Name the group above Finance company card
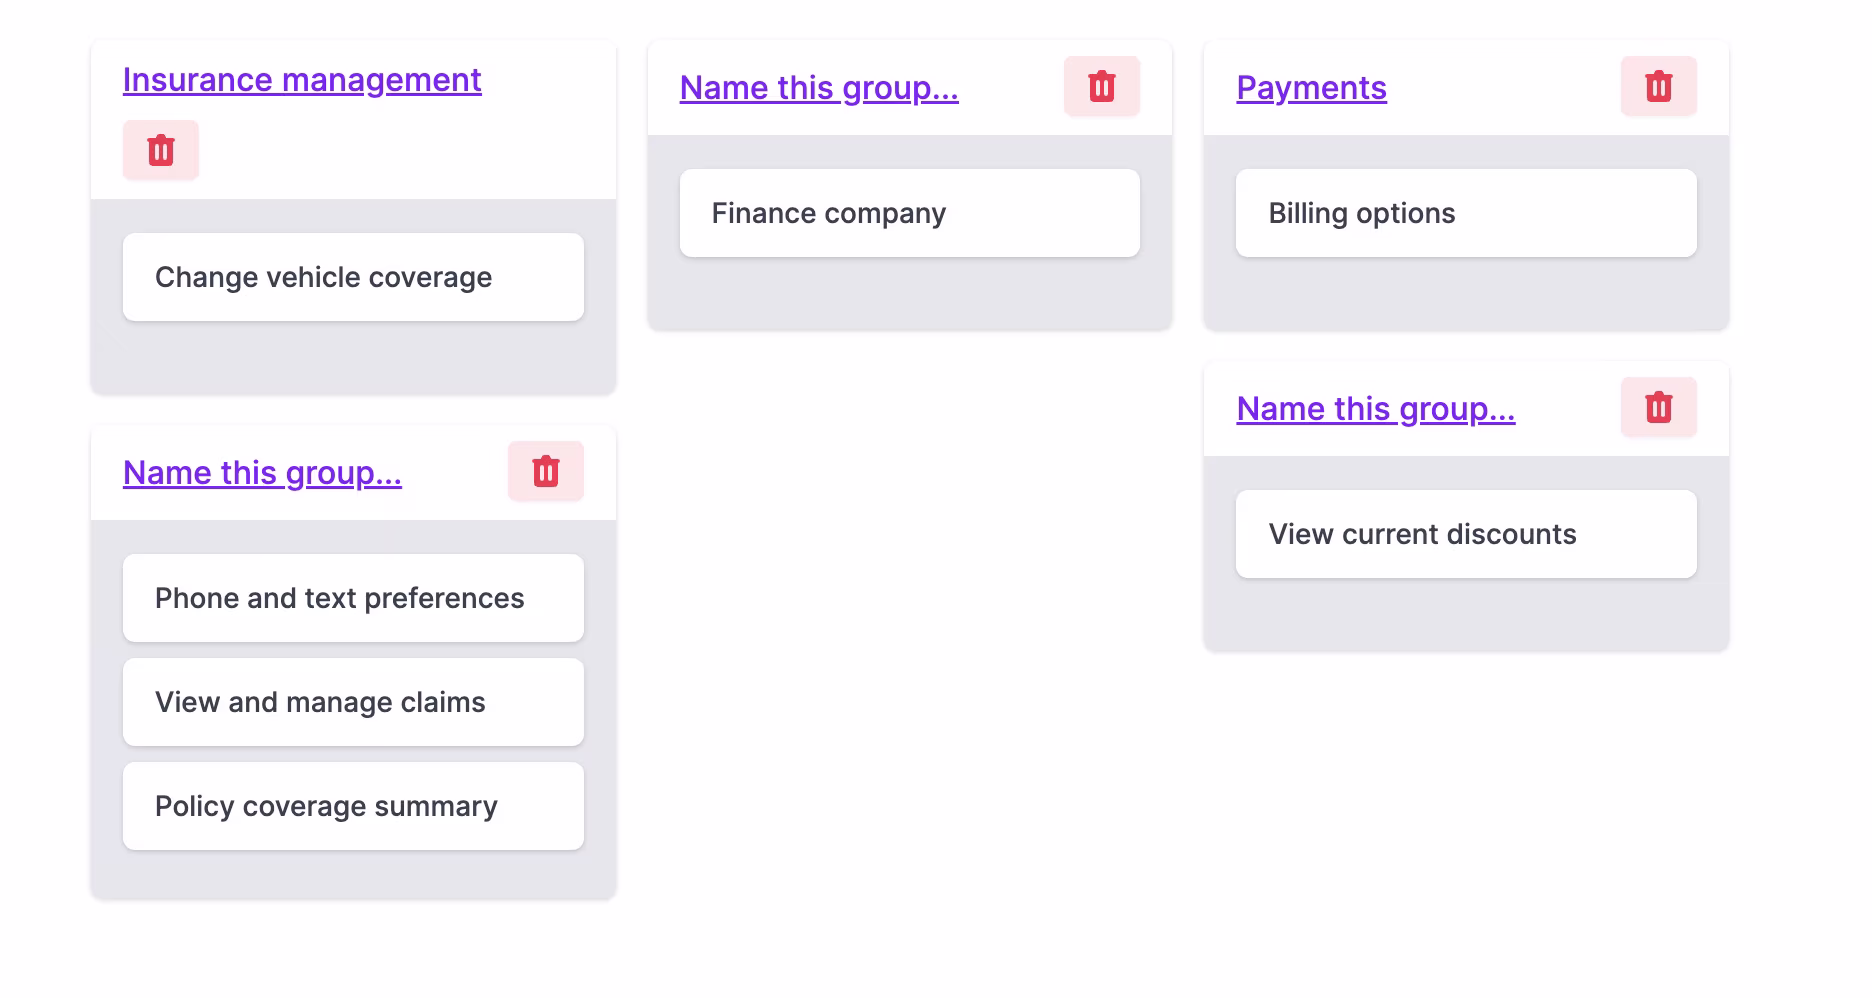The height and width of the screenshot is (998, 1872). [x=819, y=88]
